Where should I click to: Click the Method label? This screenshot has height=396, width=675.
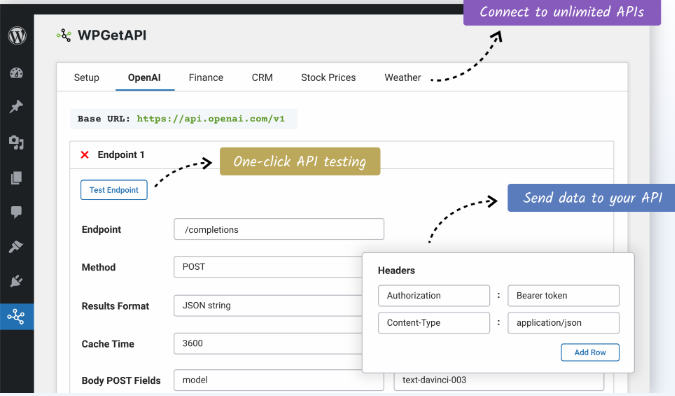(x=99, y=267)
